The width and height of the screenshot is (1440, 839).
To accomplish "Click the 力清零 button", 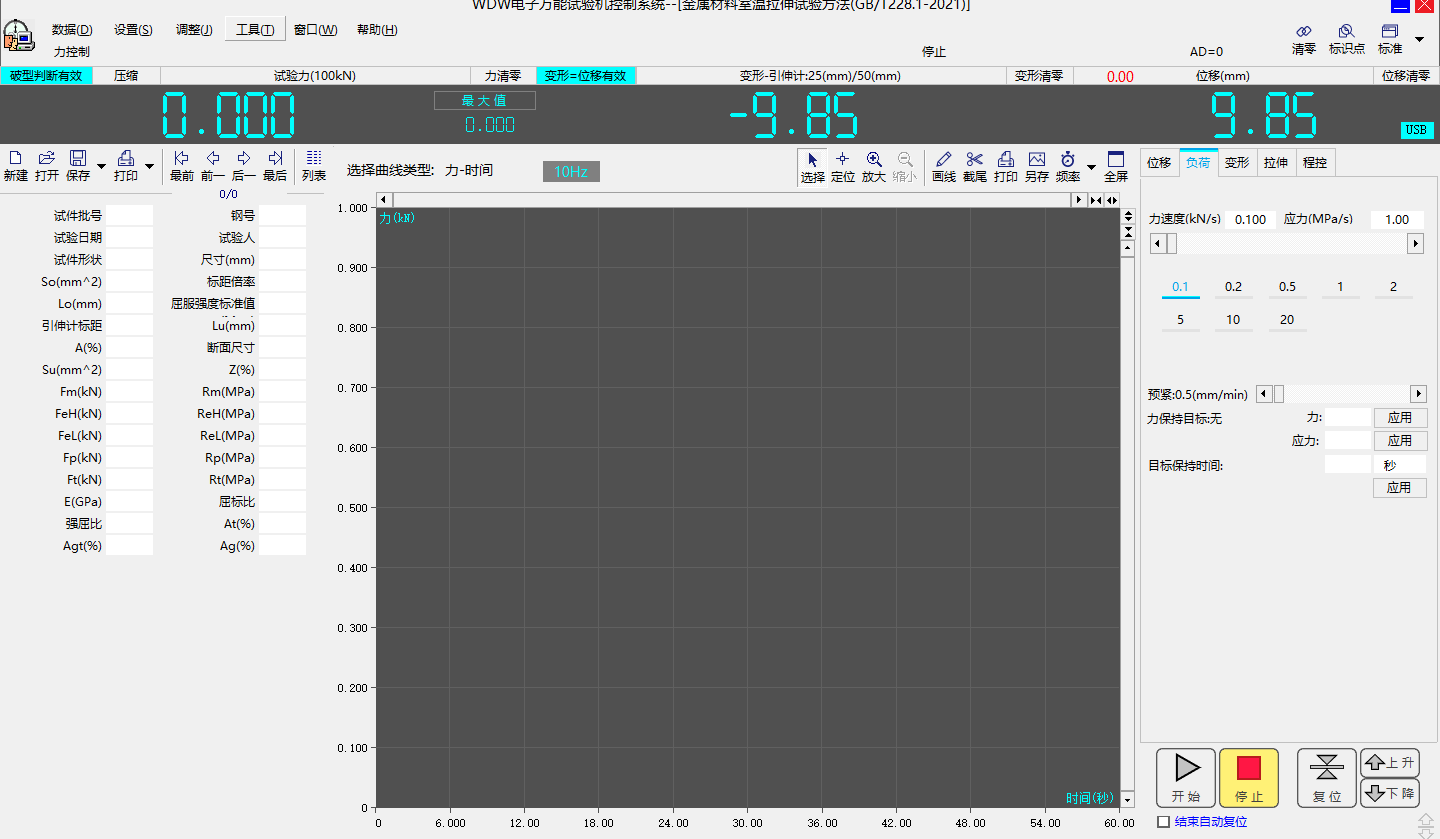I will 503,75.
